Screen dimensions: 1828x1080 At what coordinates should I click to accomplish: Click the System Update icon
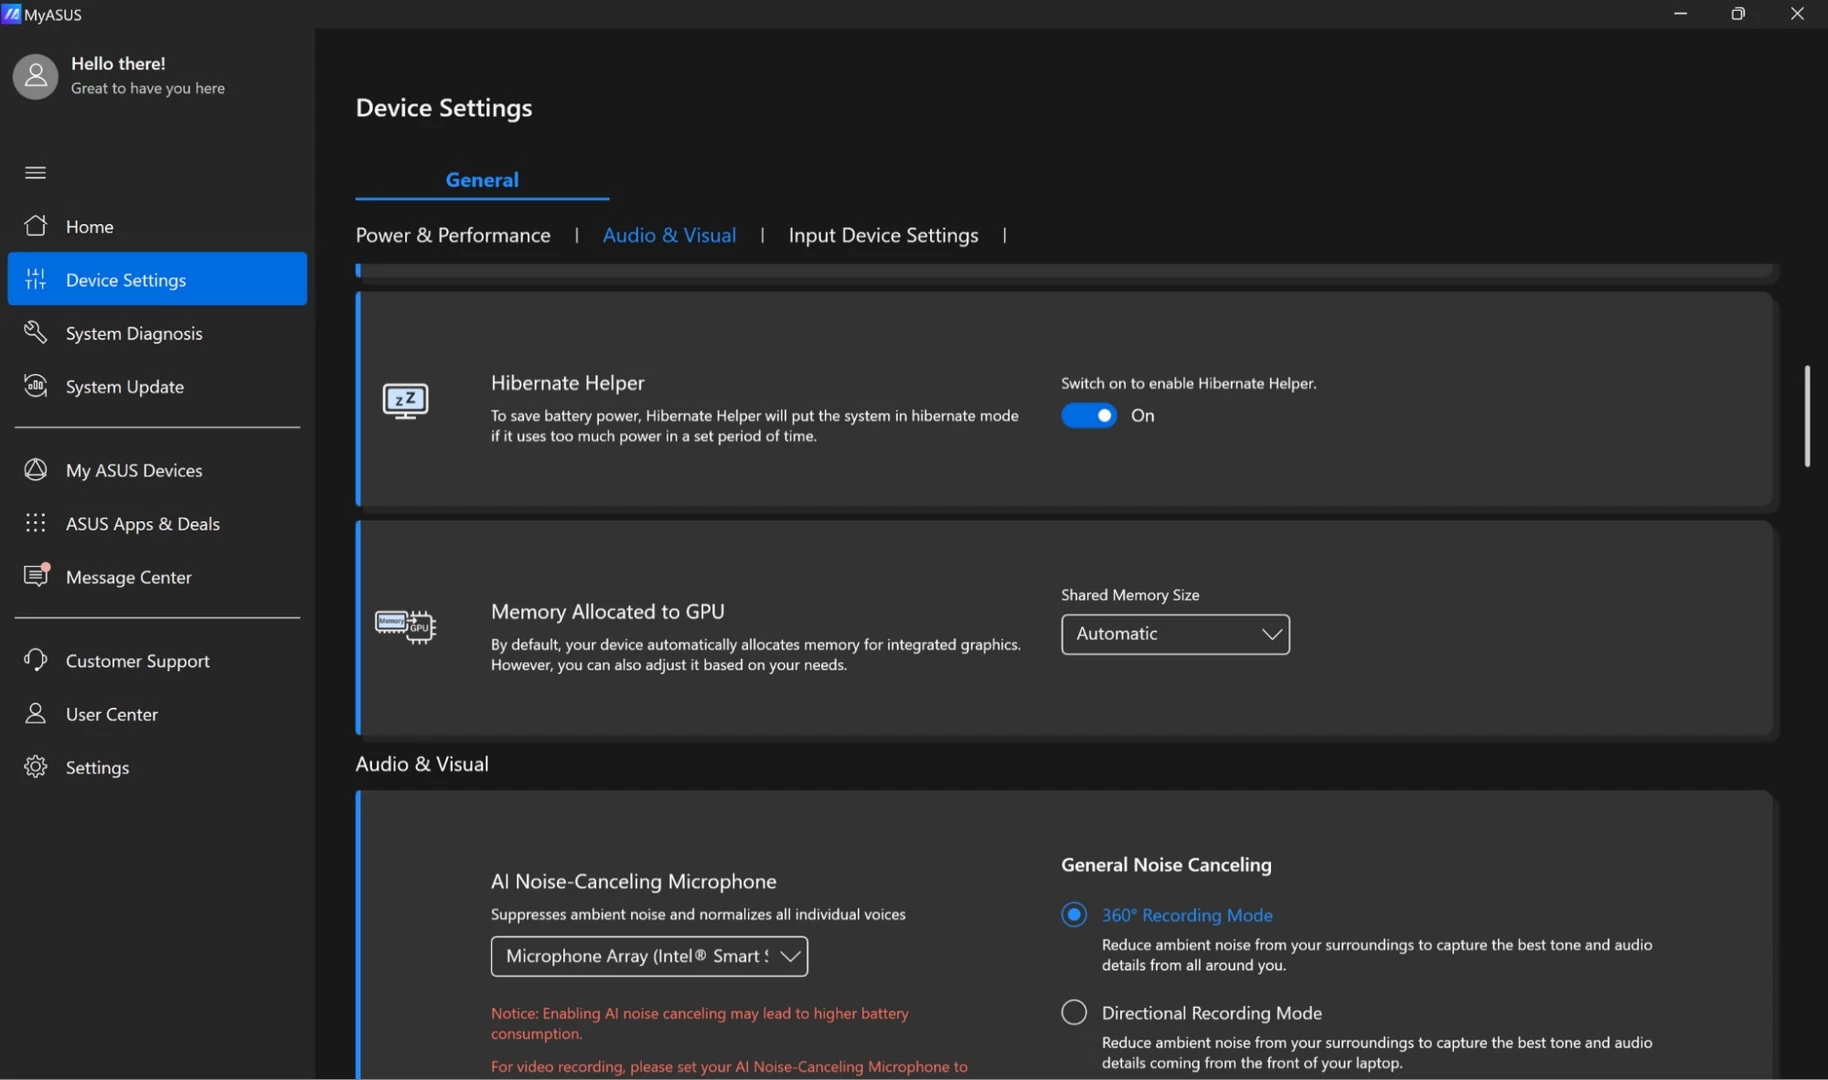pyautogui.click(x=36, y=386)
